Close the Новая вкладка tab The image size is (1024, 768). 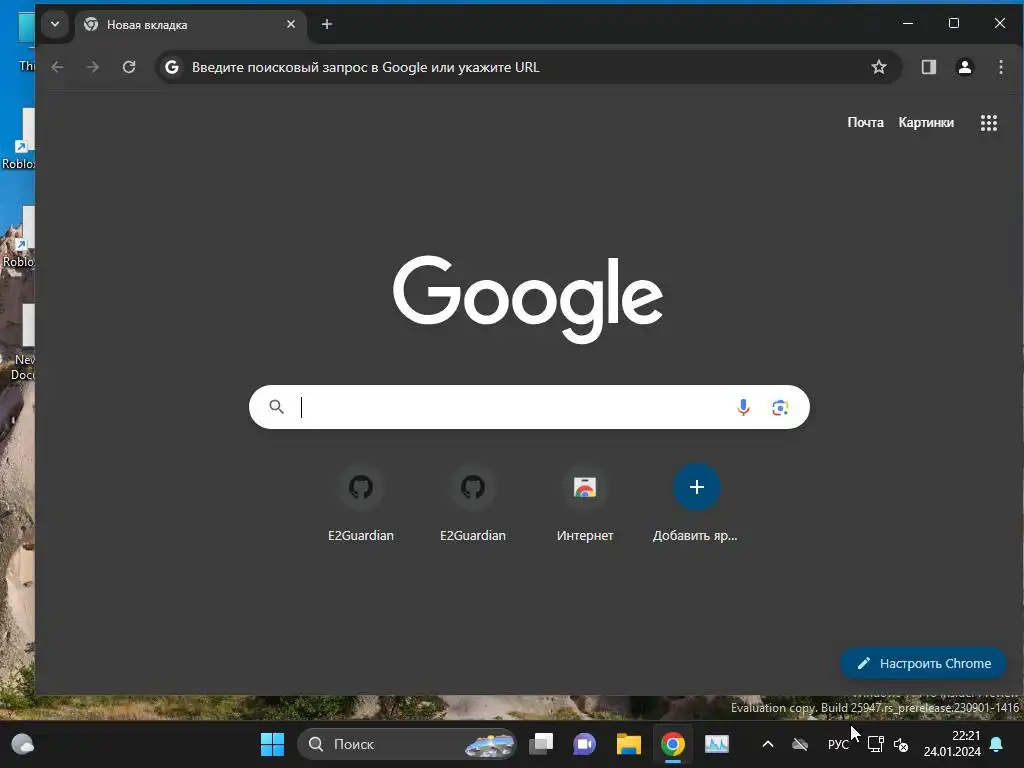click(291, 24)
